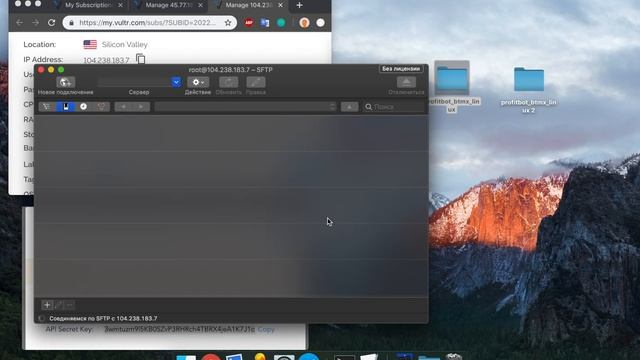This screenshot has height=360, width=640.
Task: Close the Manage 45.77 tab
Action: click(200, 5)
